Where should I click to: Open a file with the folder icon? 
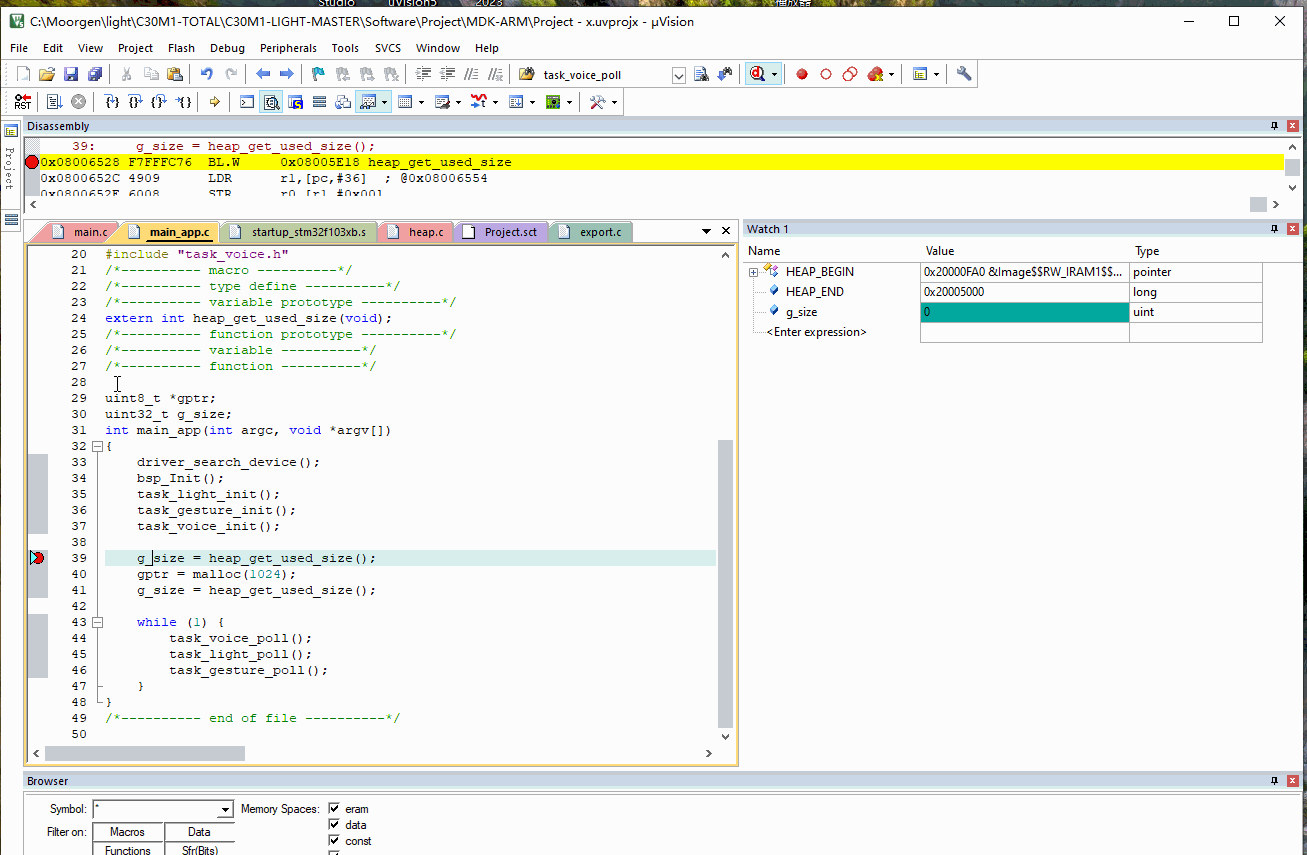47,74
